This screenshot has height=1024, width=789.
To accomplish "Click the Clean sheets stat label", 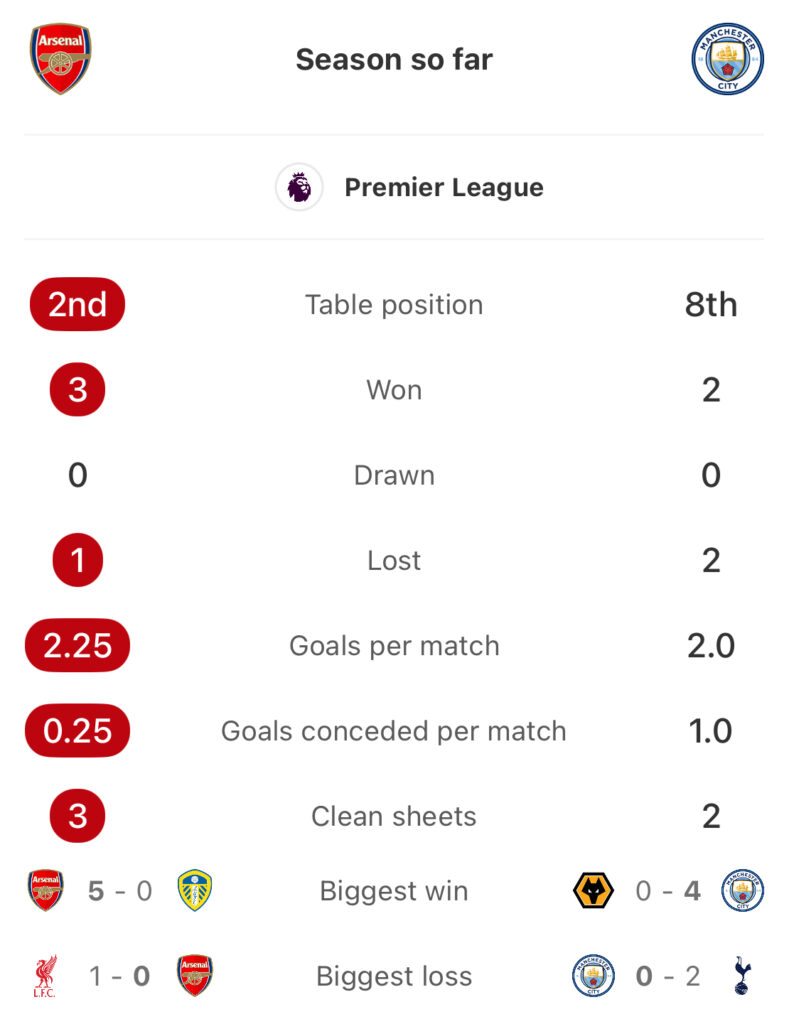I will click(394, 816).
